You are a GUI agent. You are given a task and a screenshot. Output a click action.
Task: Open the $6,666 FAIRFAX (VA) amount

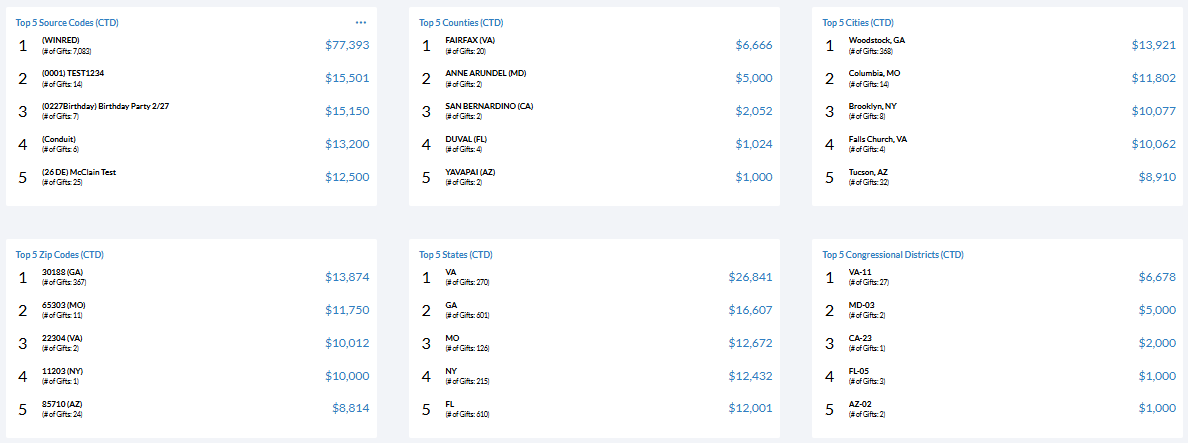pos(753,45)
